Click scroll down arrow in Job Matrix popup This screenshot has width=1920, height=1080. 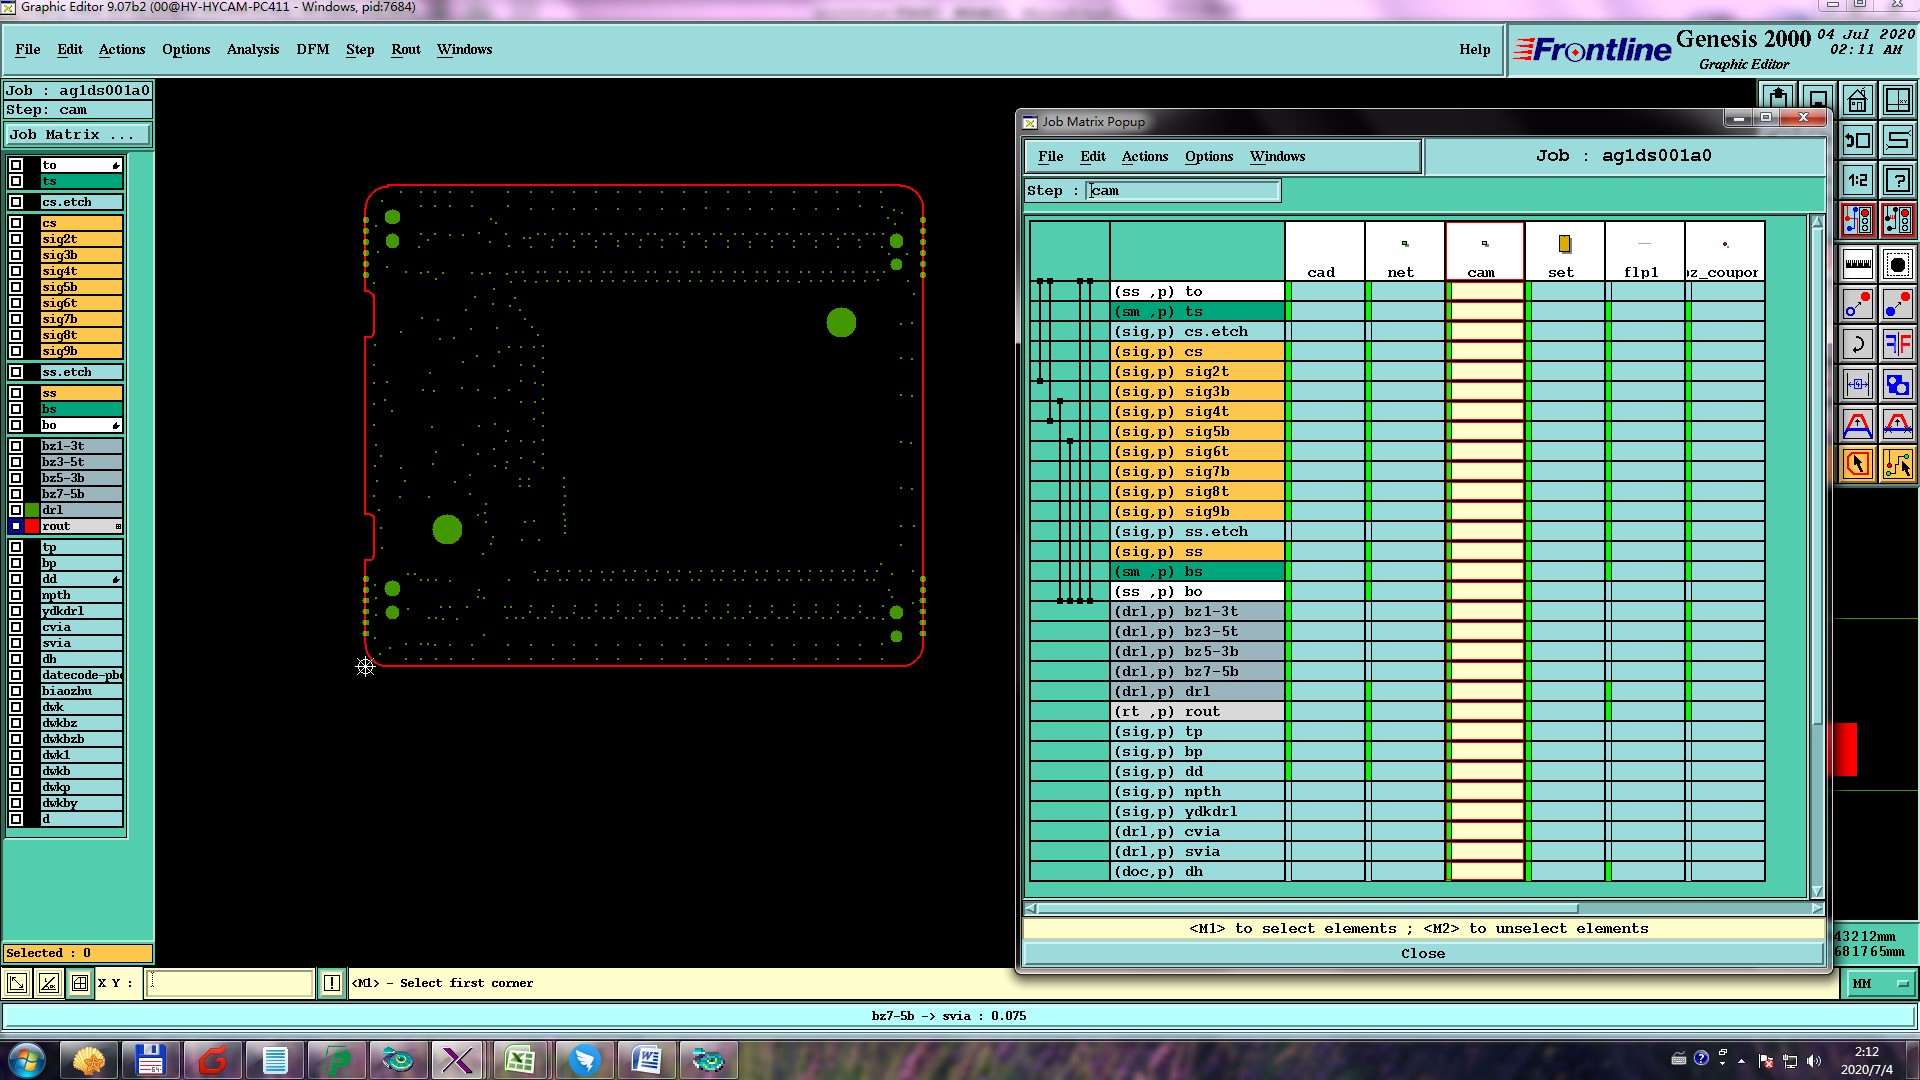coord(1817,891)
